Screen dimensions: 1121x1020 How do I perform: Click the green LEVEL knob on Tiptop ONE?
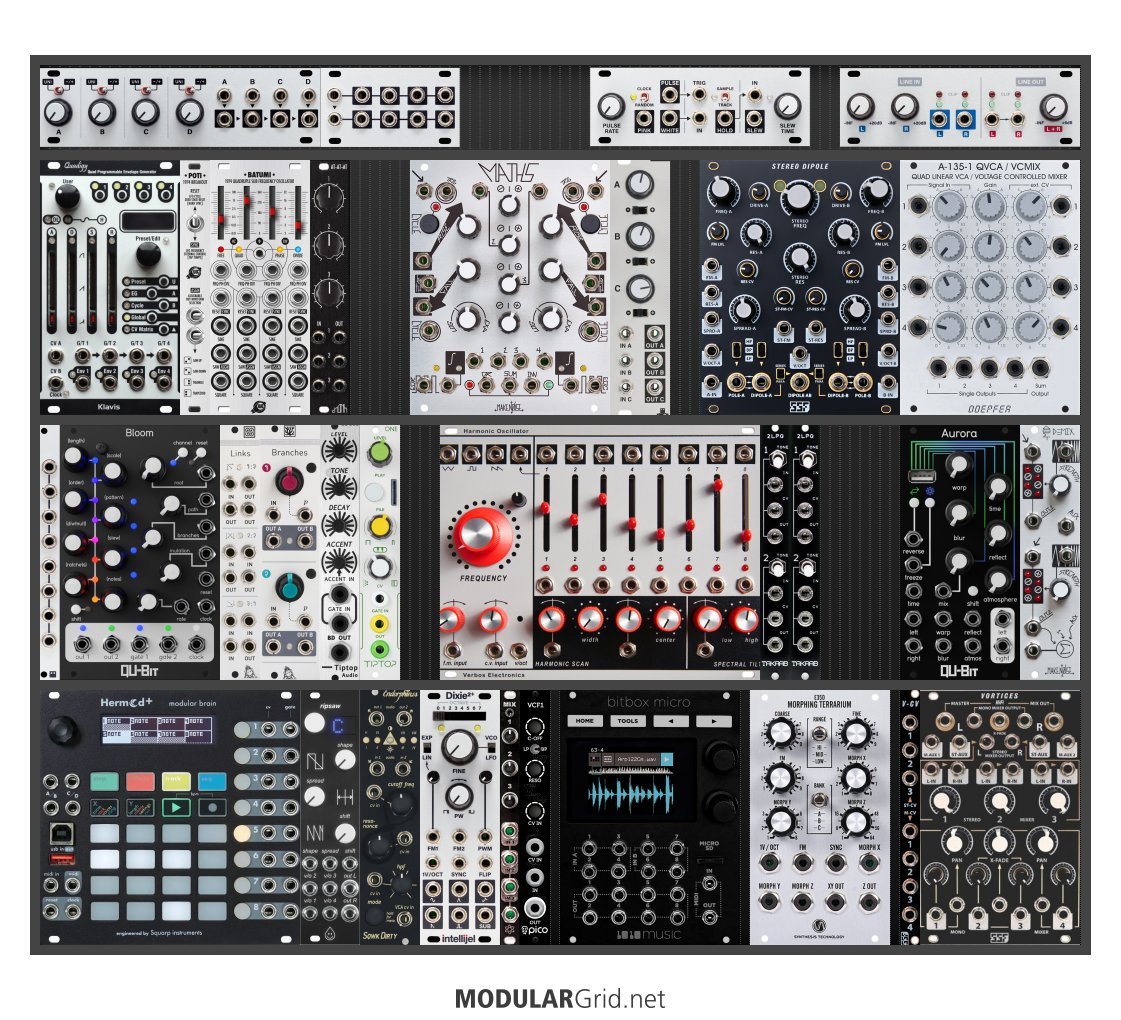pos(380,453)
